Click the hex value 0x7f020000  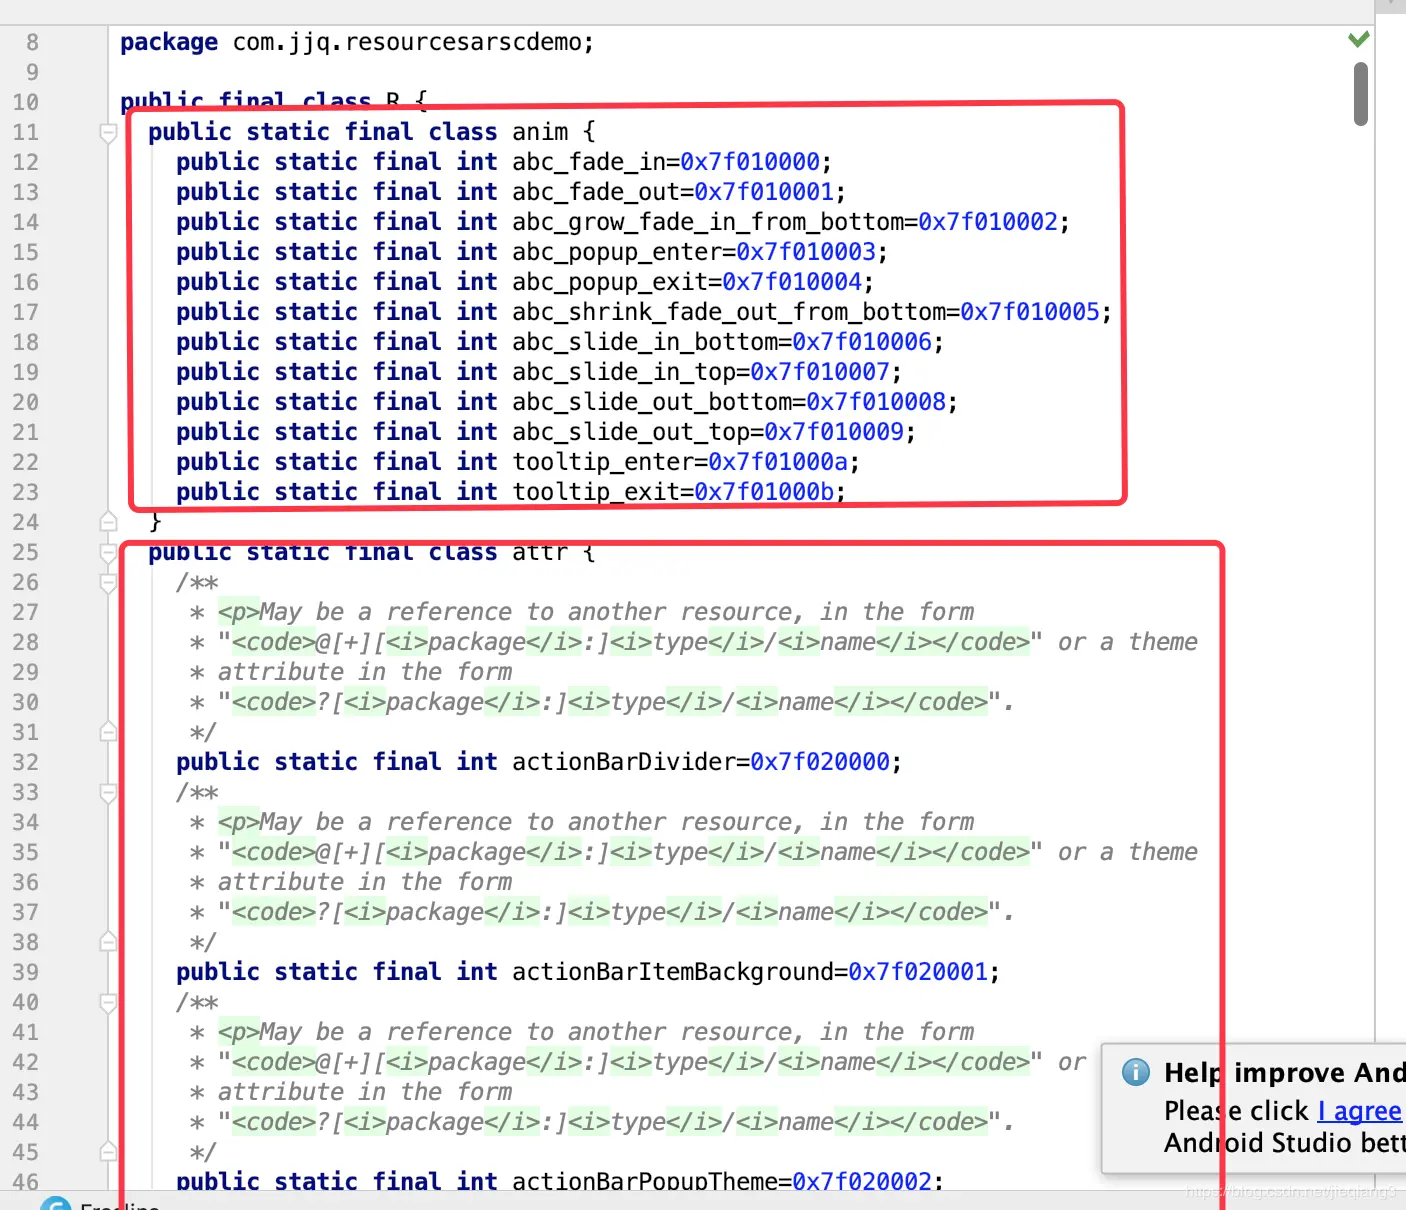(x=820, y=762)
